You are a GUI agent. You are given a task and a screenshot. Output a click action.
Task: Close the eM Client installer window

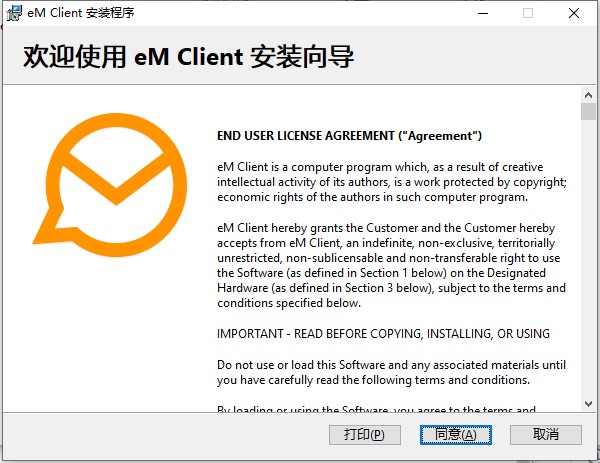click(574, 13)
